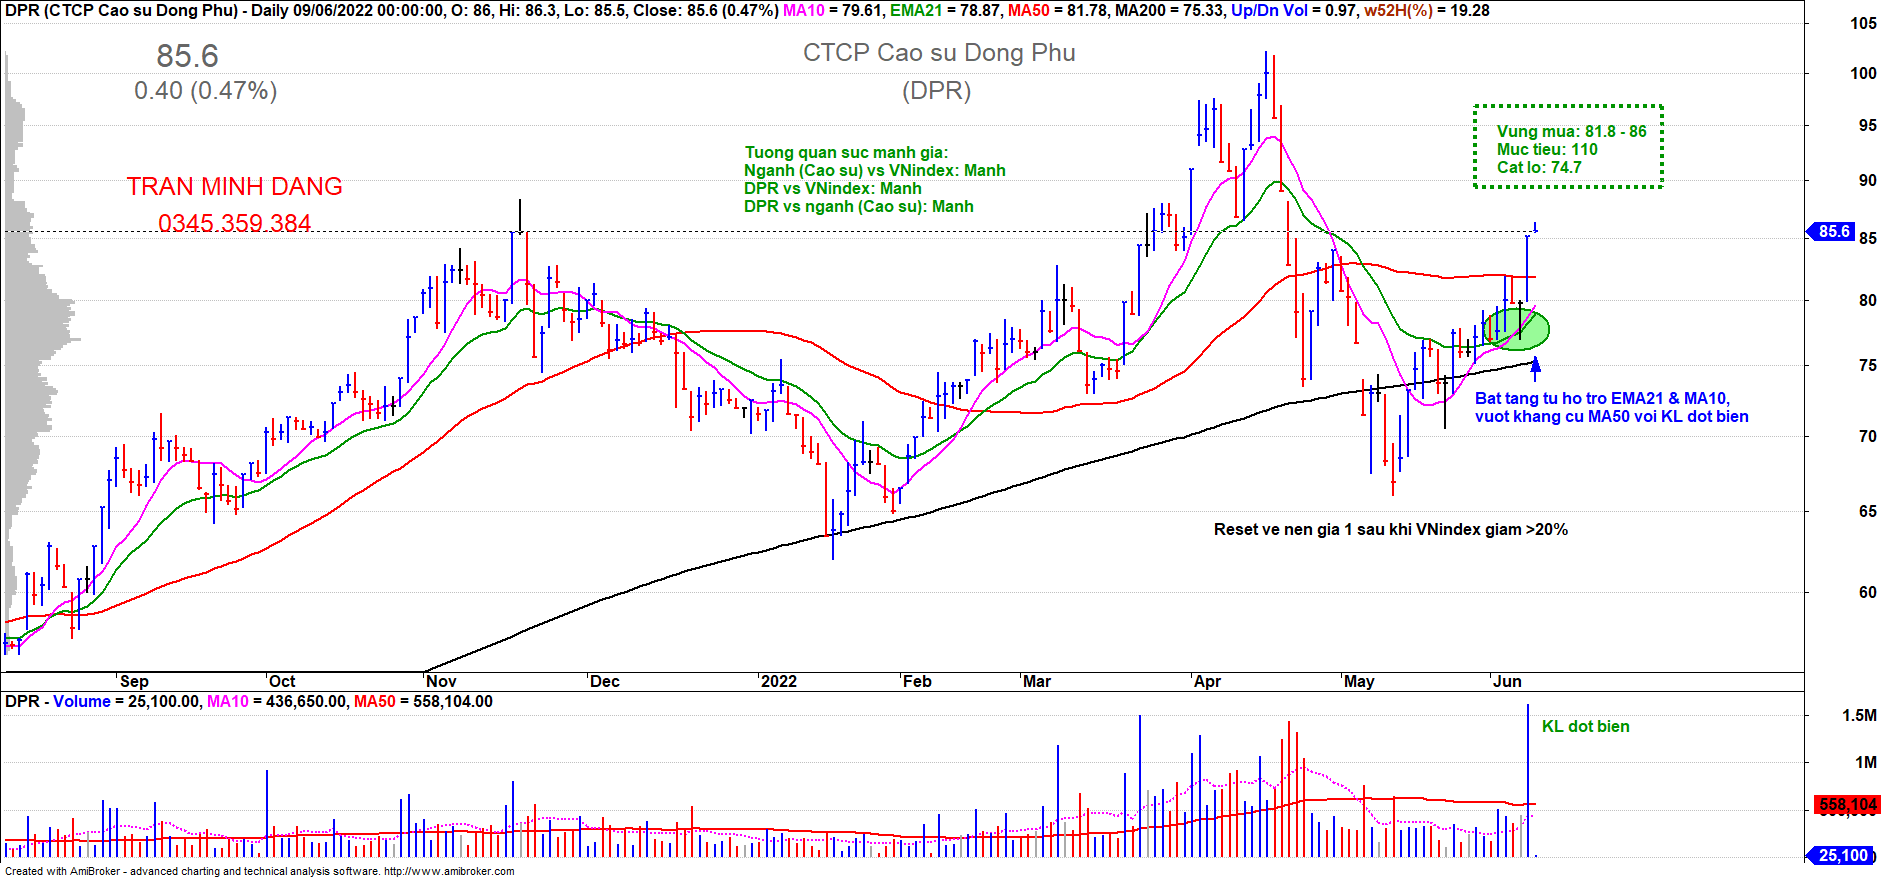This screenshot has width=1881, height=878.
Task: Click the Up/Dn Vol label in the header
Action: click(1269, 10)
